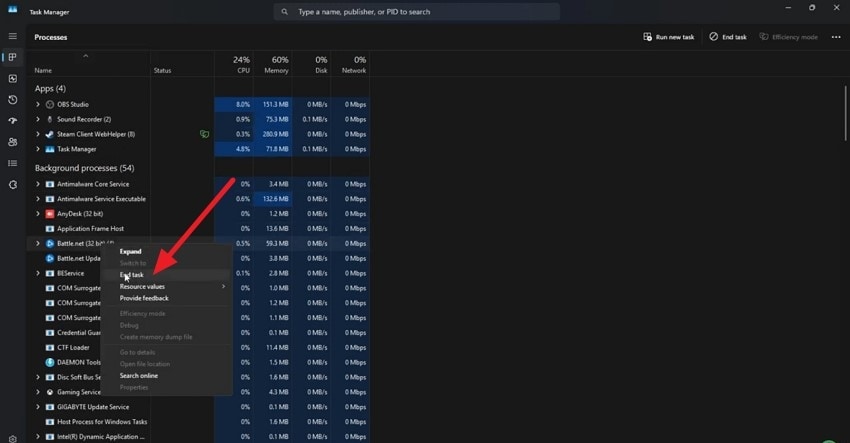Open the App history sidebar icon
The height and width of the screenshot is (443, 850).
point(12,100)
